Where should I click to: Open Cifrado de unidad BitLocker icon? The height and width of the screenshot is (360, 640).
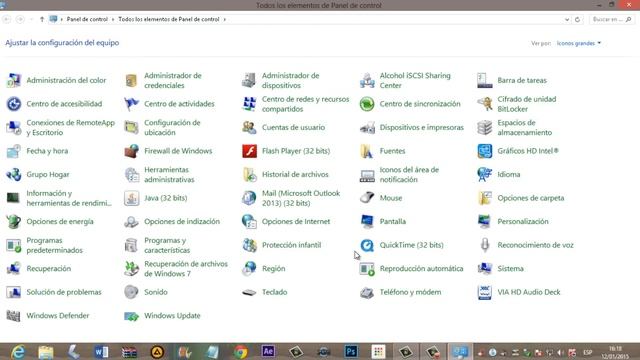(x=484, y=104)
